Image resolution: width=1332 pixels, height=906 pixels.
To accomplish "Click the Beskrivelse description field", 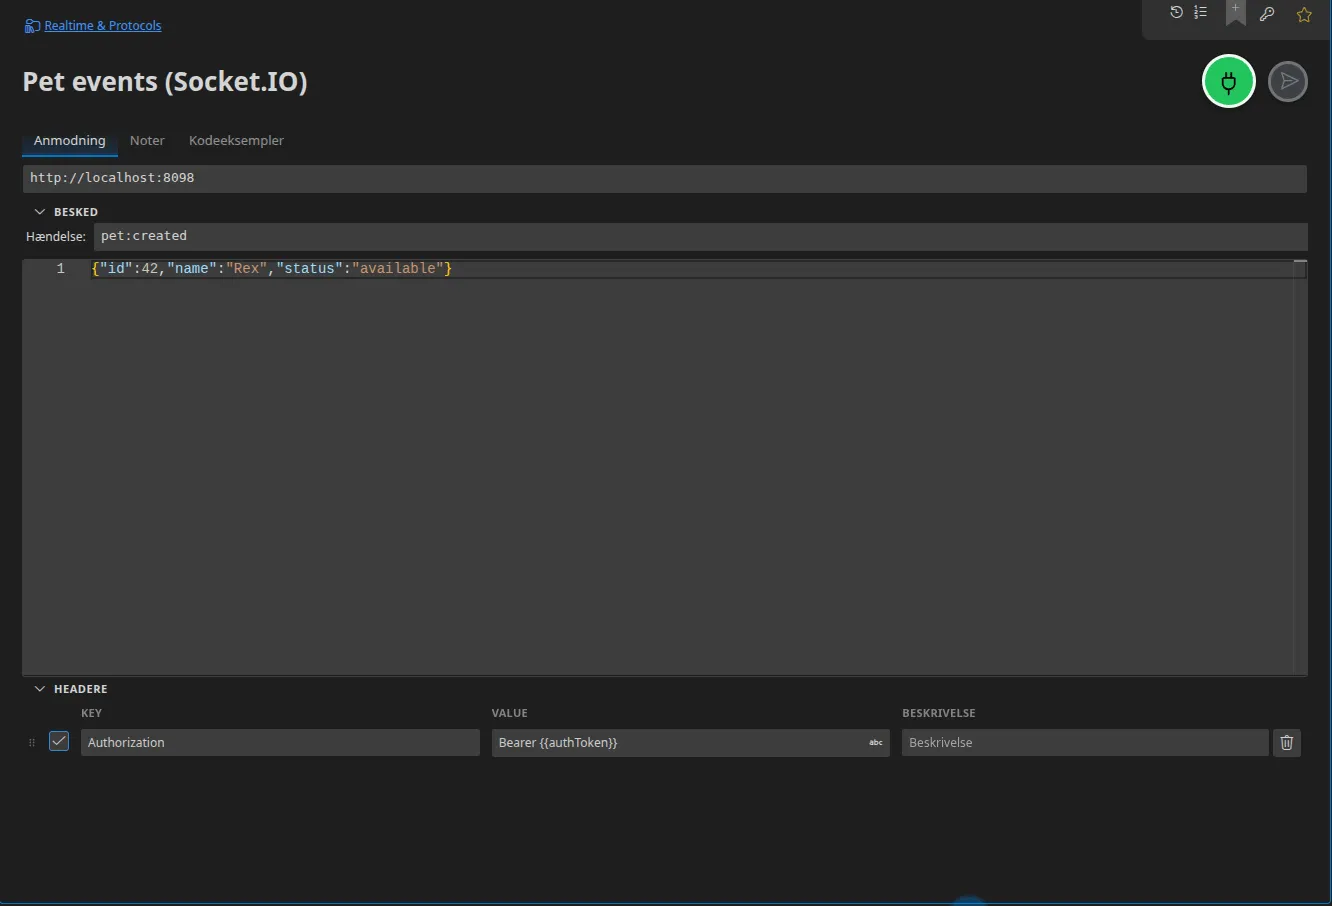I will 1085,742.
